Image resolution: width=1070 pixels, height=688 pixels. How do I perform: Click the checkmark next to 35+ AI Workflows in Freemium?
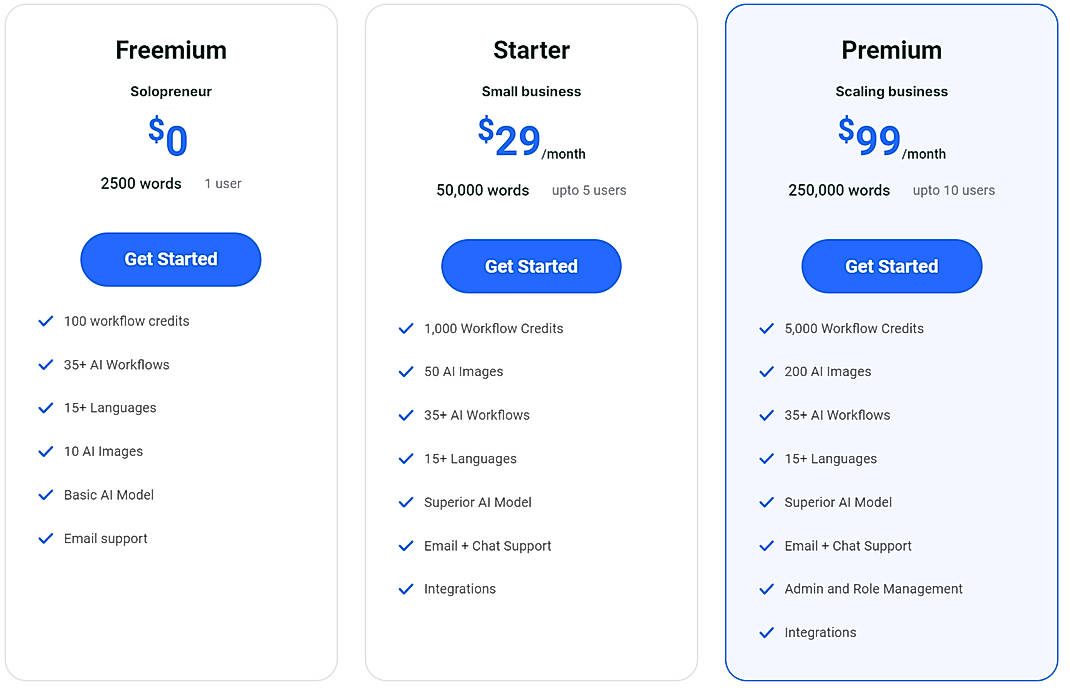46,364
